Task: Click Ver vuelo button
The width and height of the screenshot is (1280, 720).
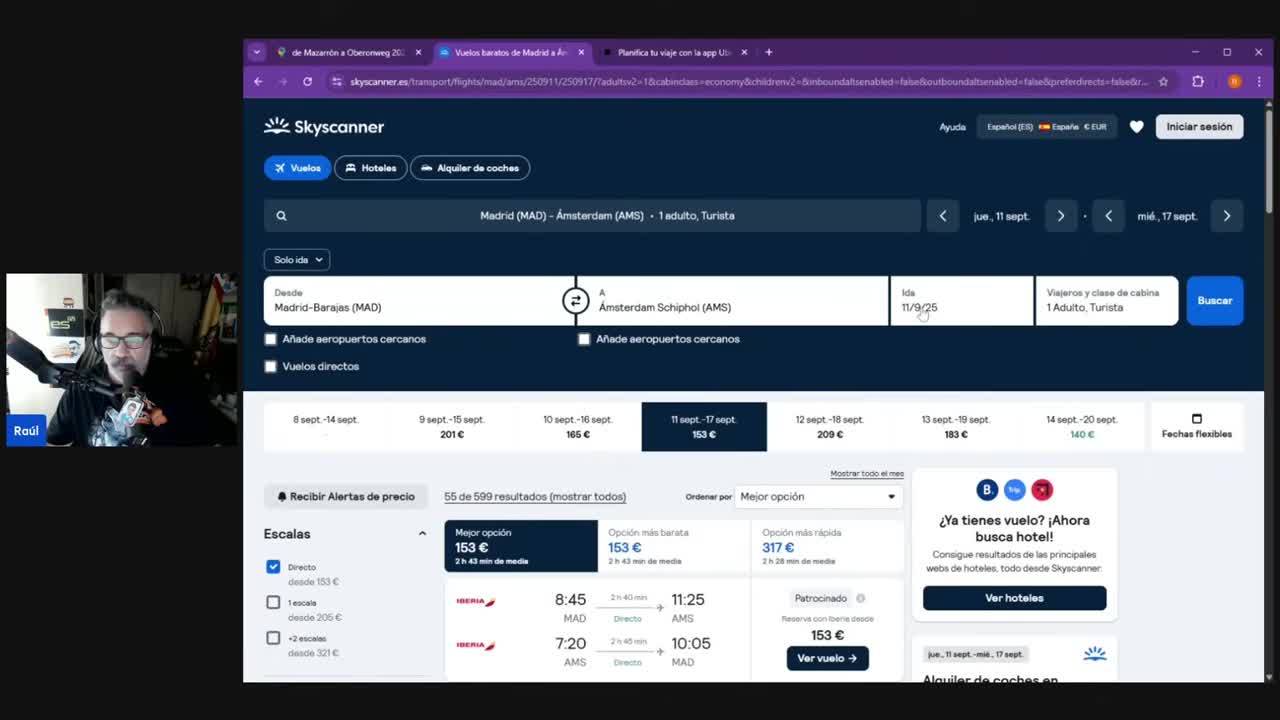Action: point(827,658)
